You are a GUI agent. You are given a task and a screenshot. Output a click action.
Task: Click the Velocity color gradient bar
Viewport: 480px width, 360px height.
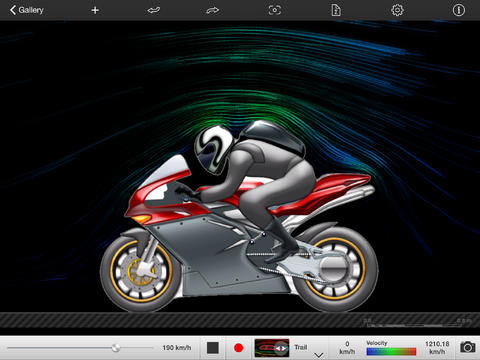pyautogui.click(x=391, y=351)
